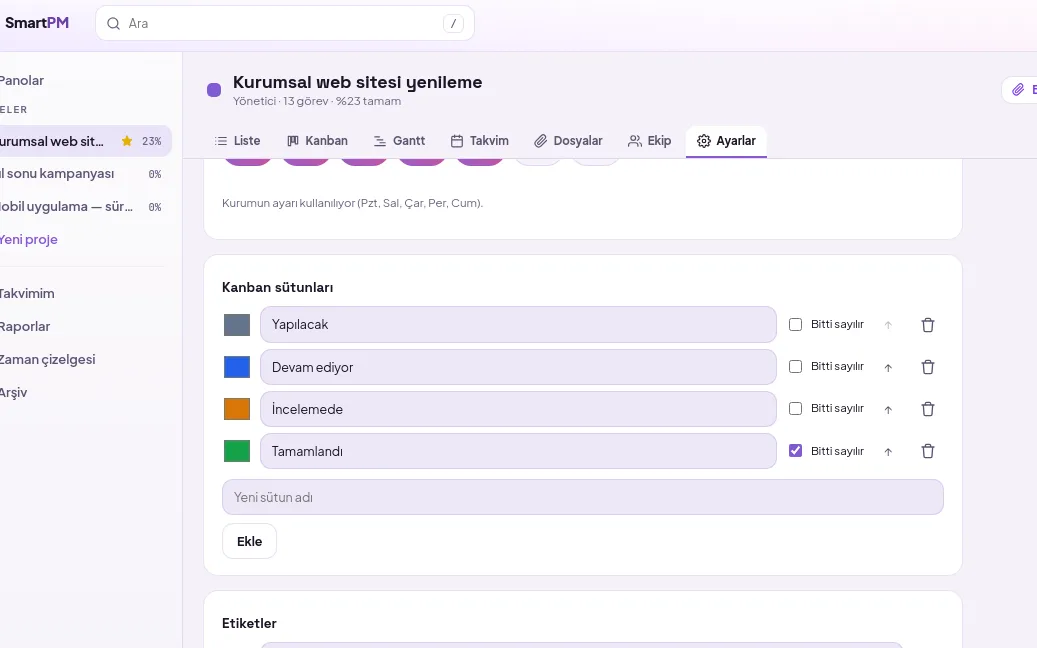Open the Dosyalar tab
1037x648 pixels.
[x=568, y=141]
